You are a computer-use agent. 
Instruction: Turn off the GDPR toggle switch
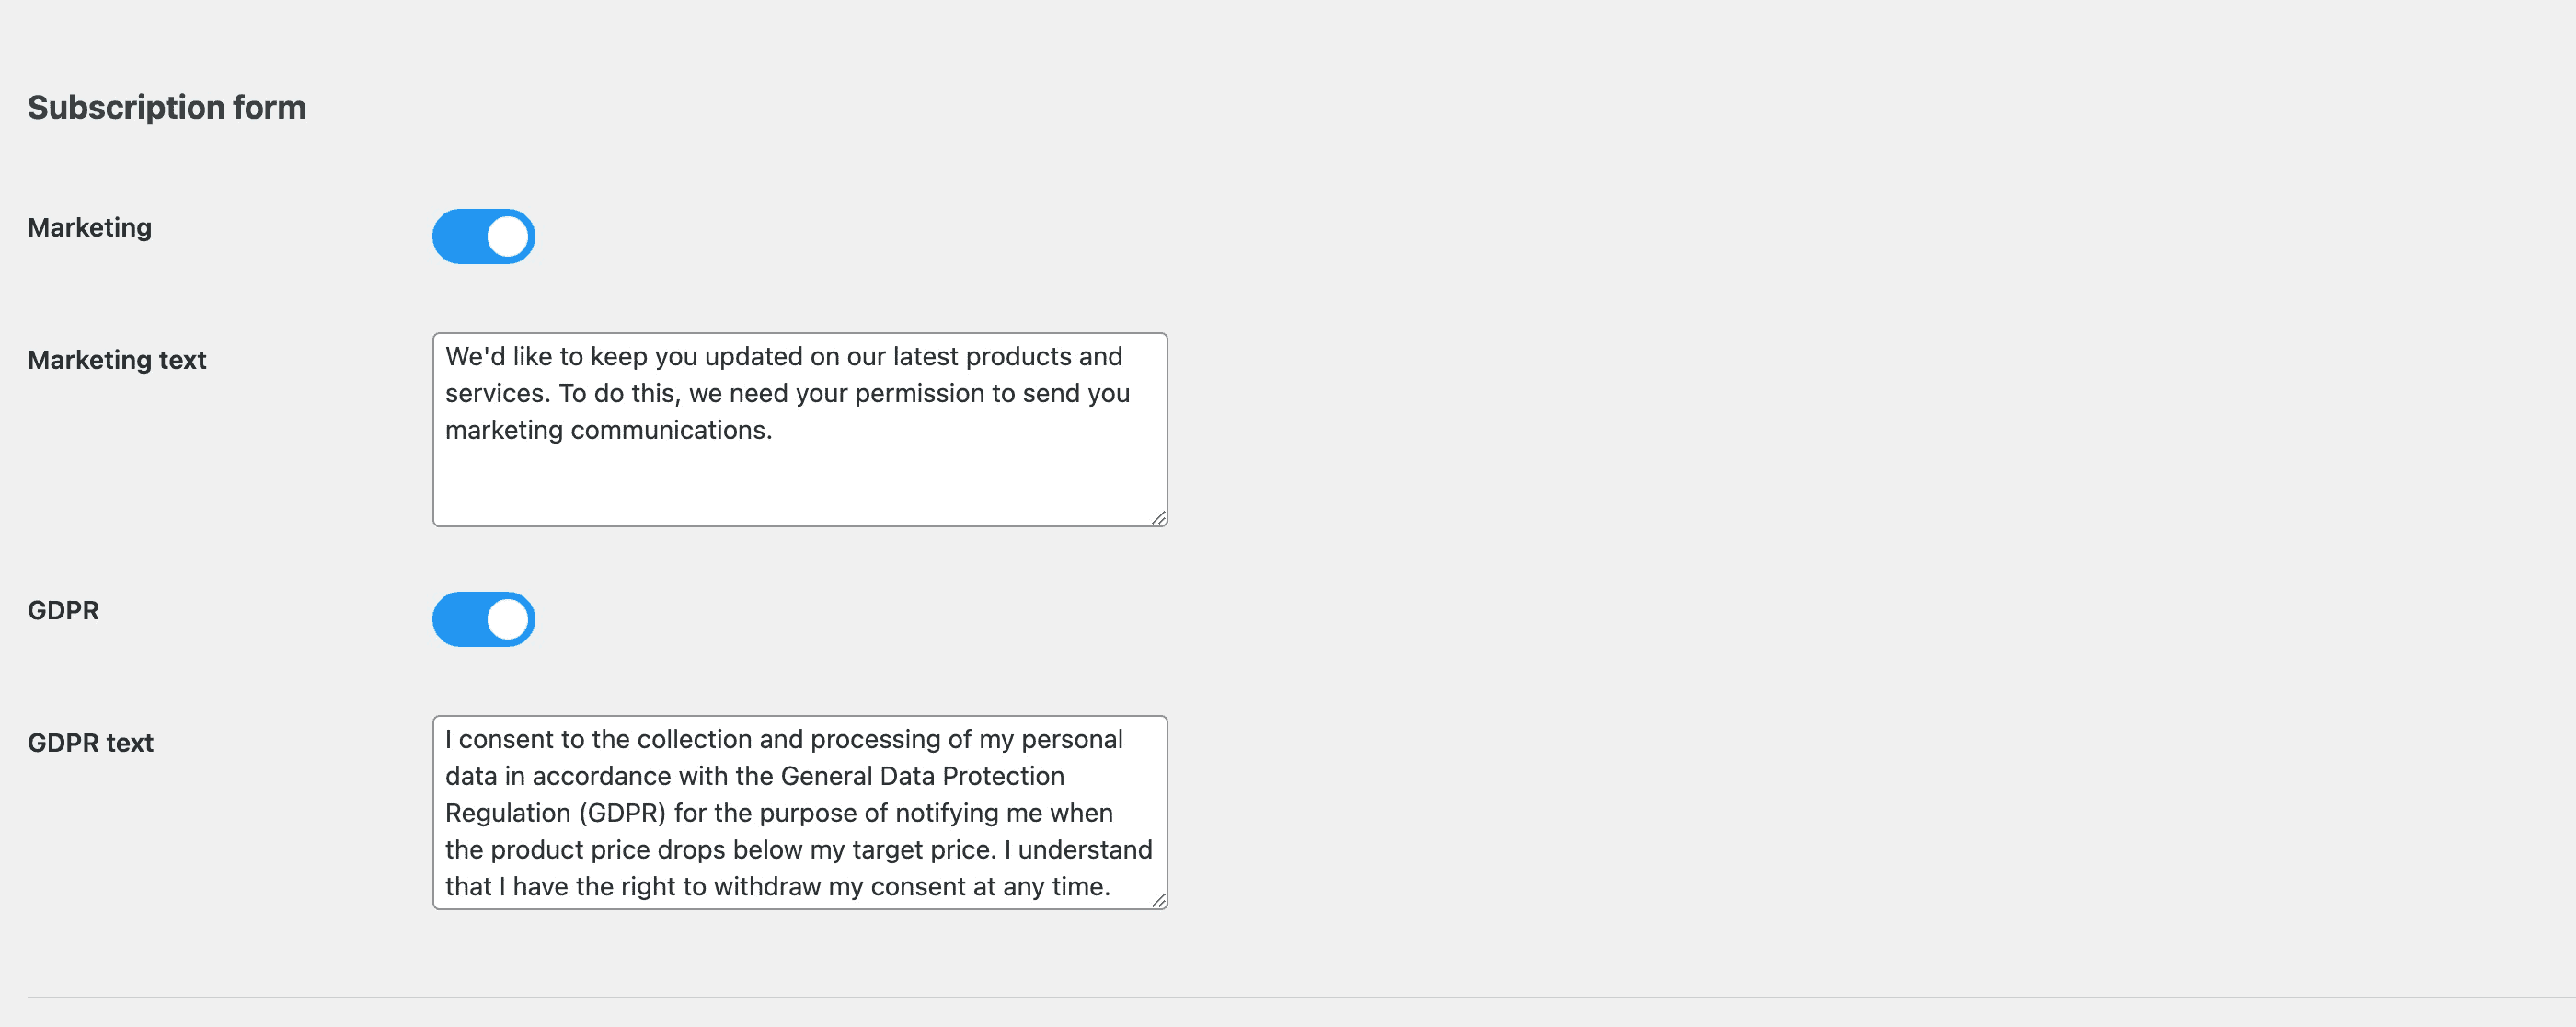point(483,619)
